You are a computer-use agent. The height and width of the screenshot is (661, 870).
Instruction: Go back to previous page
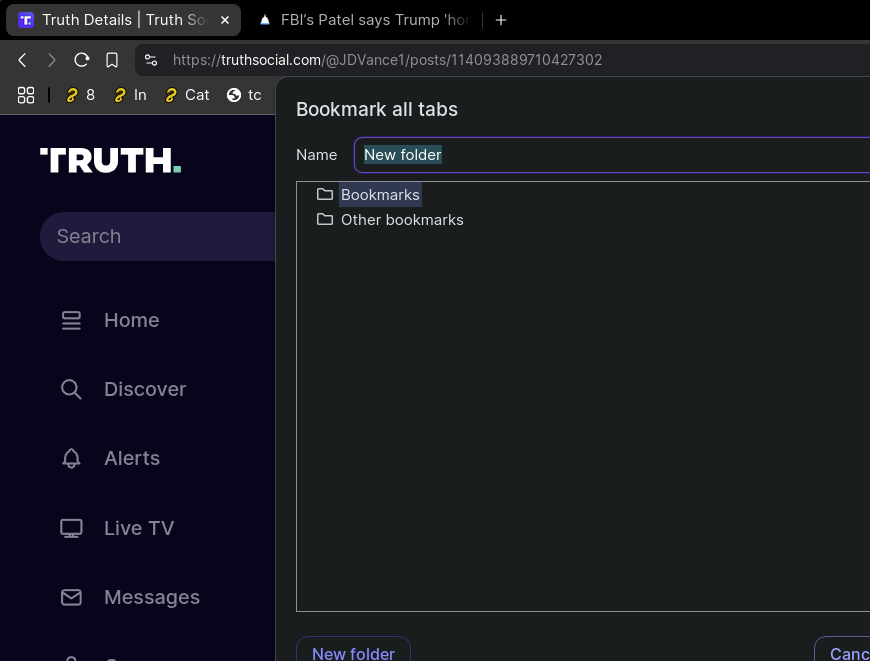22,60
